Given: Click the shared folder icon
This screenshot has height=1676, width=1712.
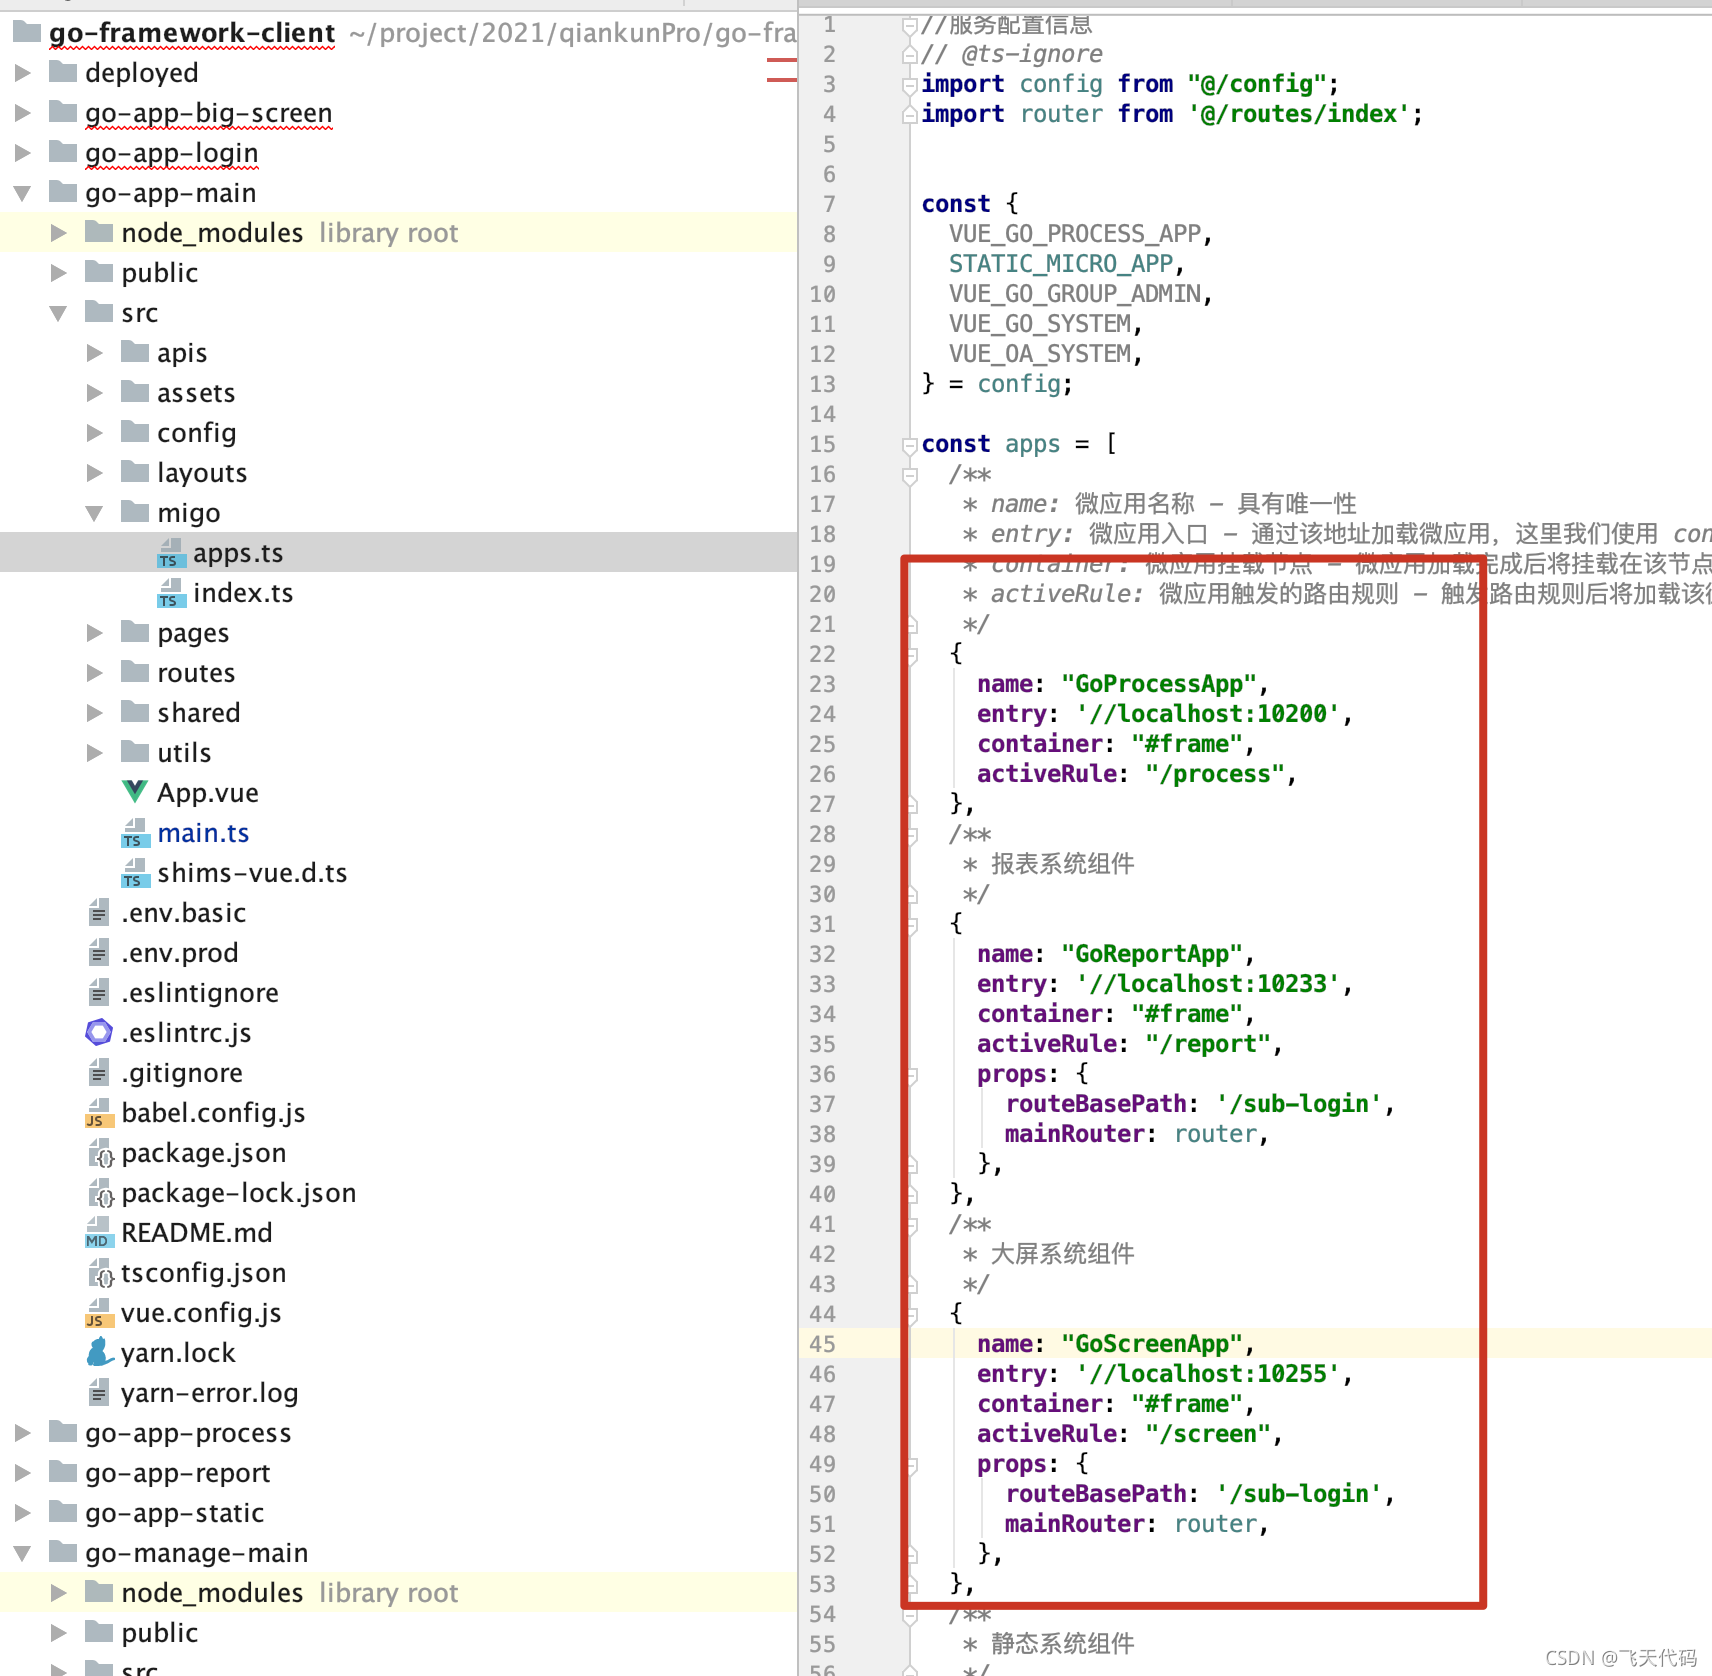Looking at the screenshot, I should (x=135, y=711).
